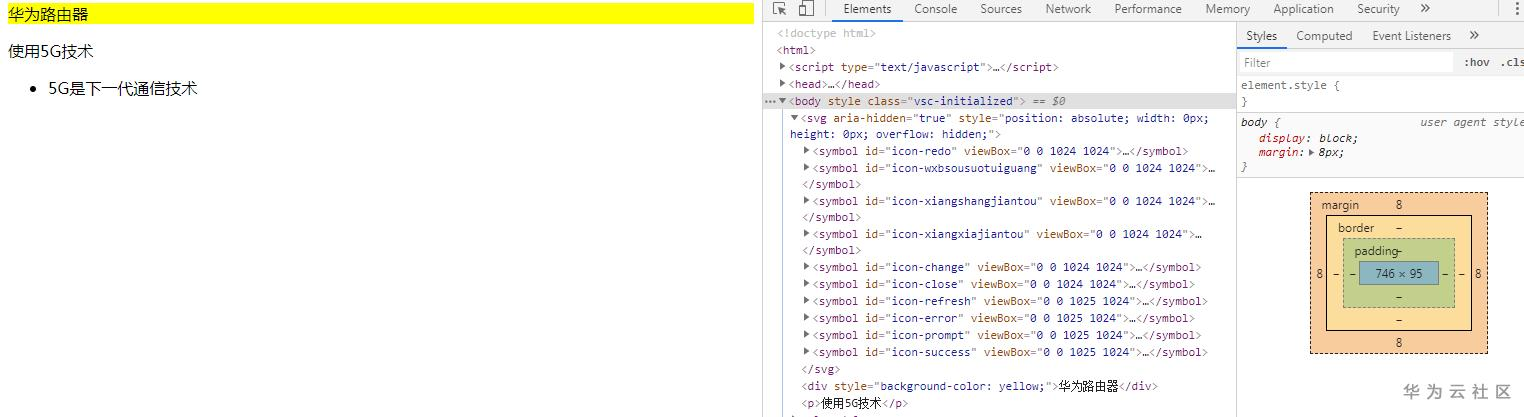1524x417 pixels.
Task: Select the Styles sidebar tab
Action: point(1261,35)
